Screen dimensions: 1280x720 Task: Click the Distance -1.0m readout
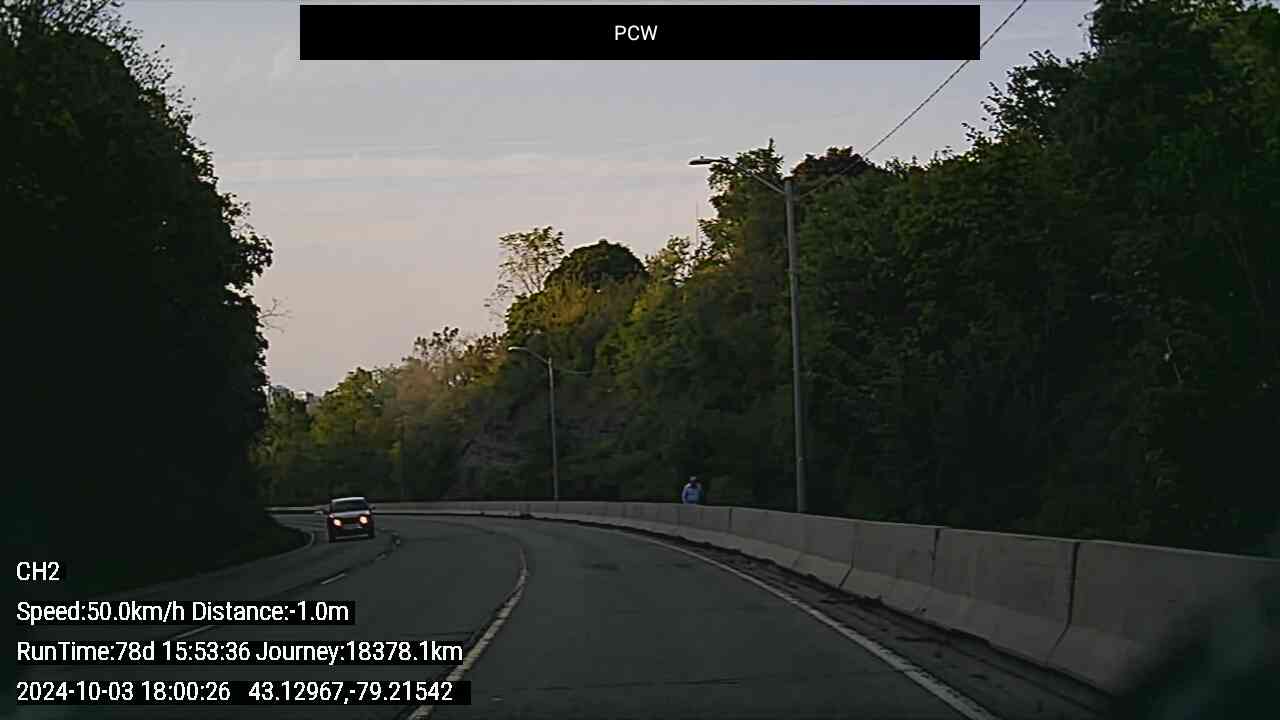(x=270, y=612)
